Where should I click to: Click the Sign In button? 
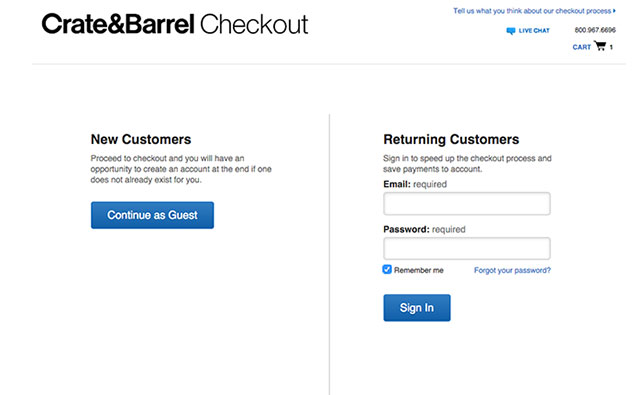[417, 308]
